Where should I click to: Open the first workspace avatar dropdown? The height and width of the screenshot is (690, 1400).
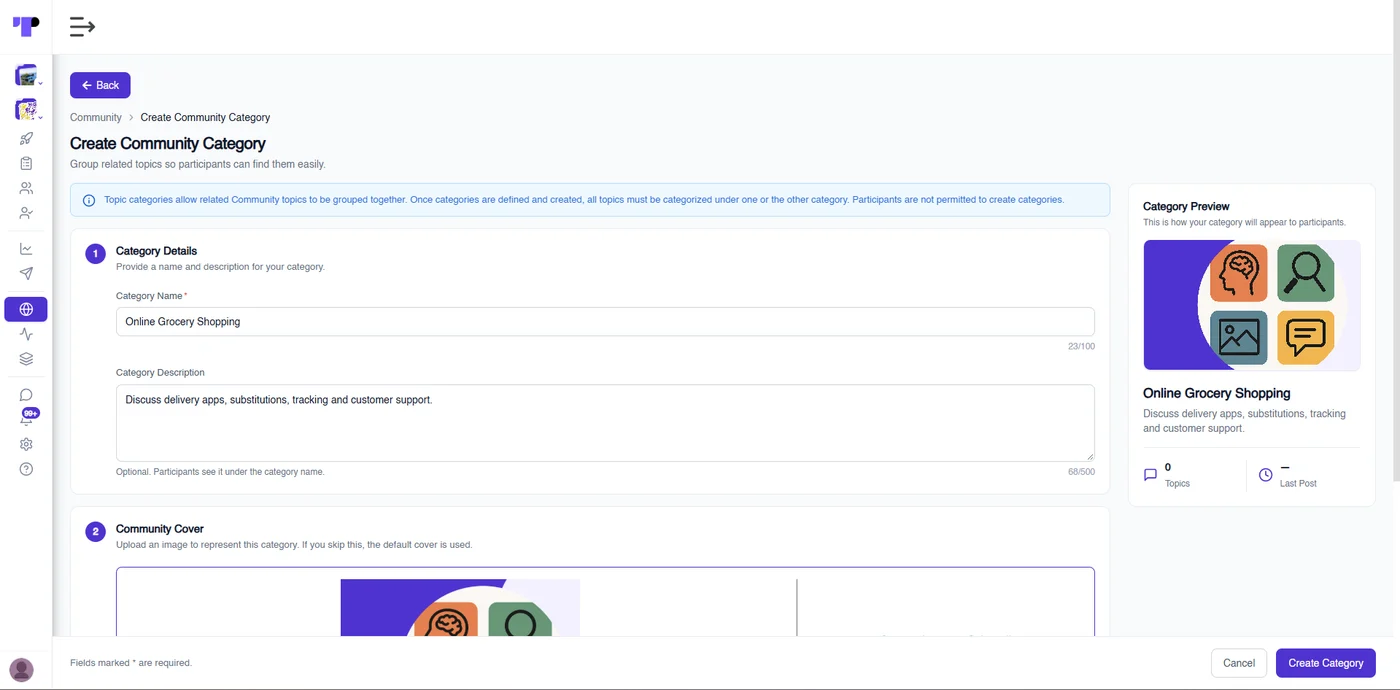pos(27,75)
